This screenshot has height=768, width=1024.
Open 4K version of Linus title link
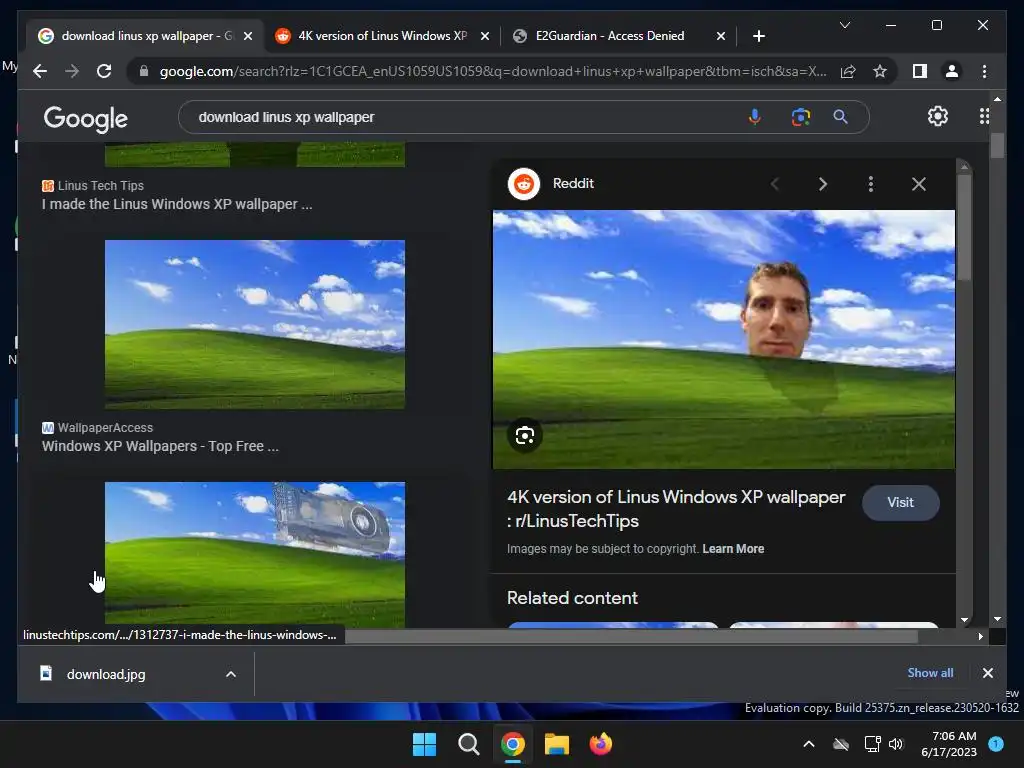click(676, 509)
